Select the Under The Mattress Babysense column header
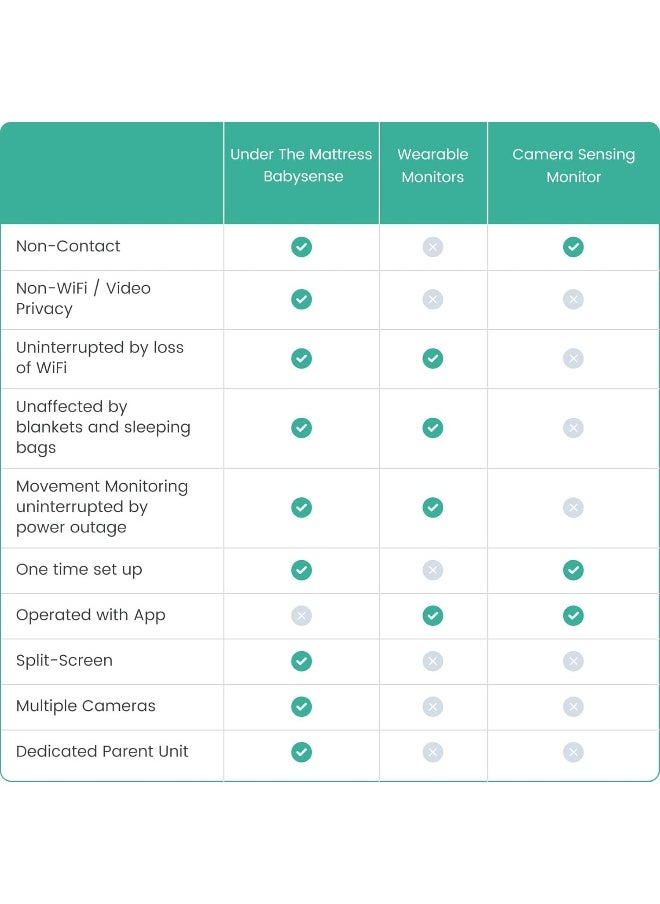Image resolution: width=660 pixels, height=904 pixels. point(301,165)
